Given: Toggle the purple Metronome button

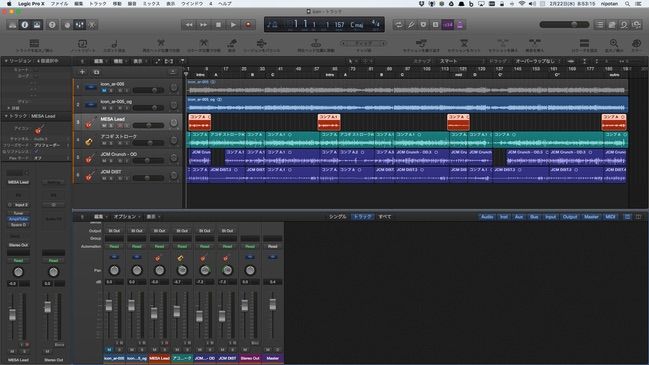Looking at the screenshot, I should [460, 25].
